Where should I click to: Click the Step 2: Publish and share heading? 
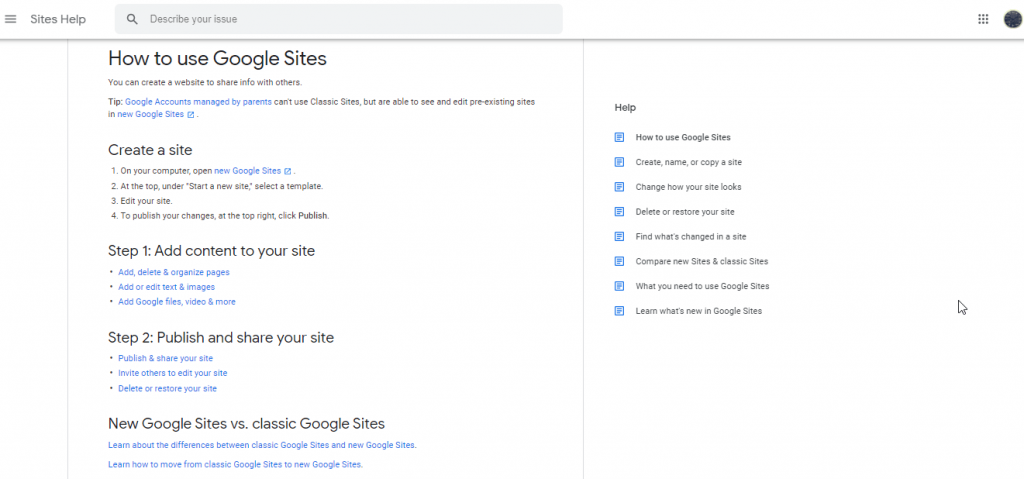point(221,337)
